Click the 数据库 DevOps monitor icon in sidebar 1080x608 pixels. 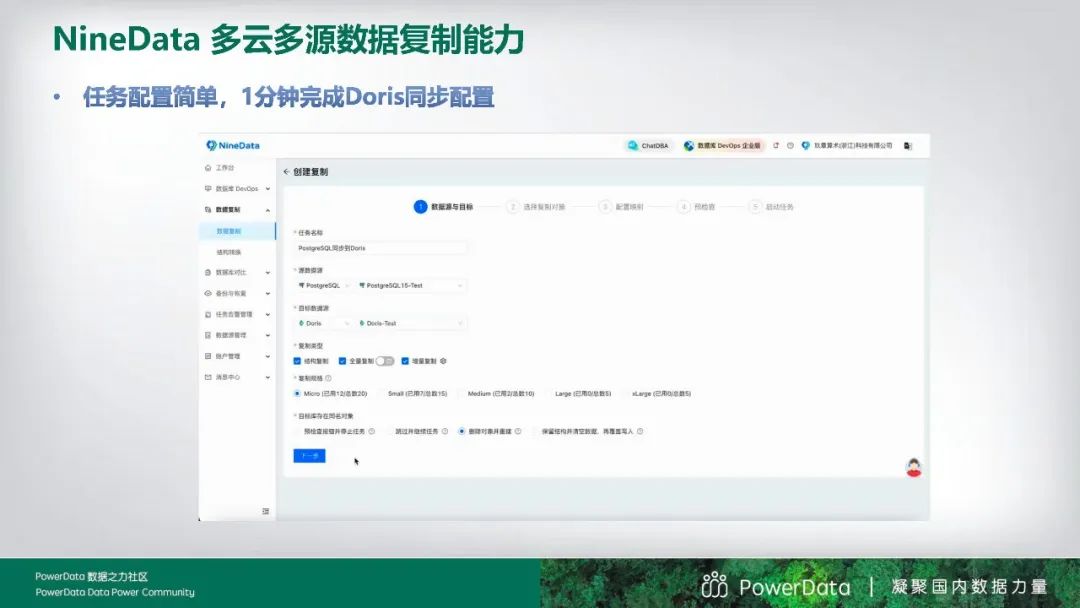point(208,189)
